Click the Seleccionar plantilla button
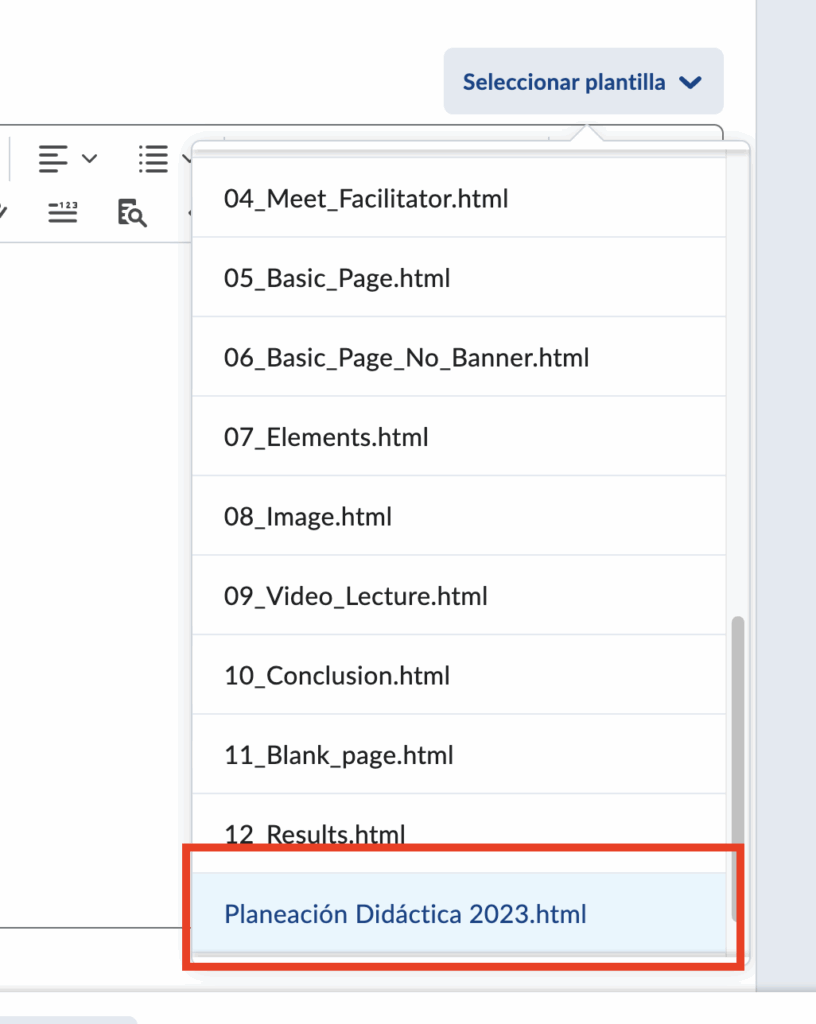816x1024 pixels. point(564,82)
